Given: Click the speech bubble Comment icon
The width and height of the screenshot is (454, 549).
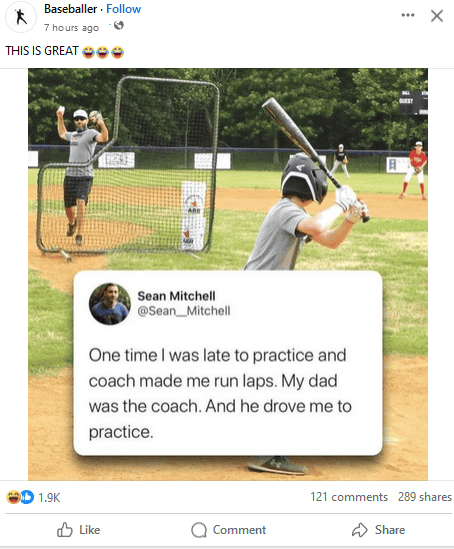Looking at the screenshot, I should [199, 530].
